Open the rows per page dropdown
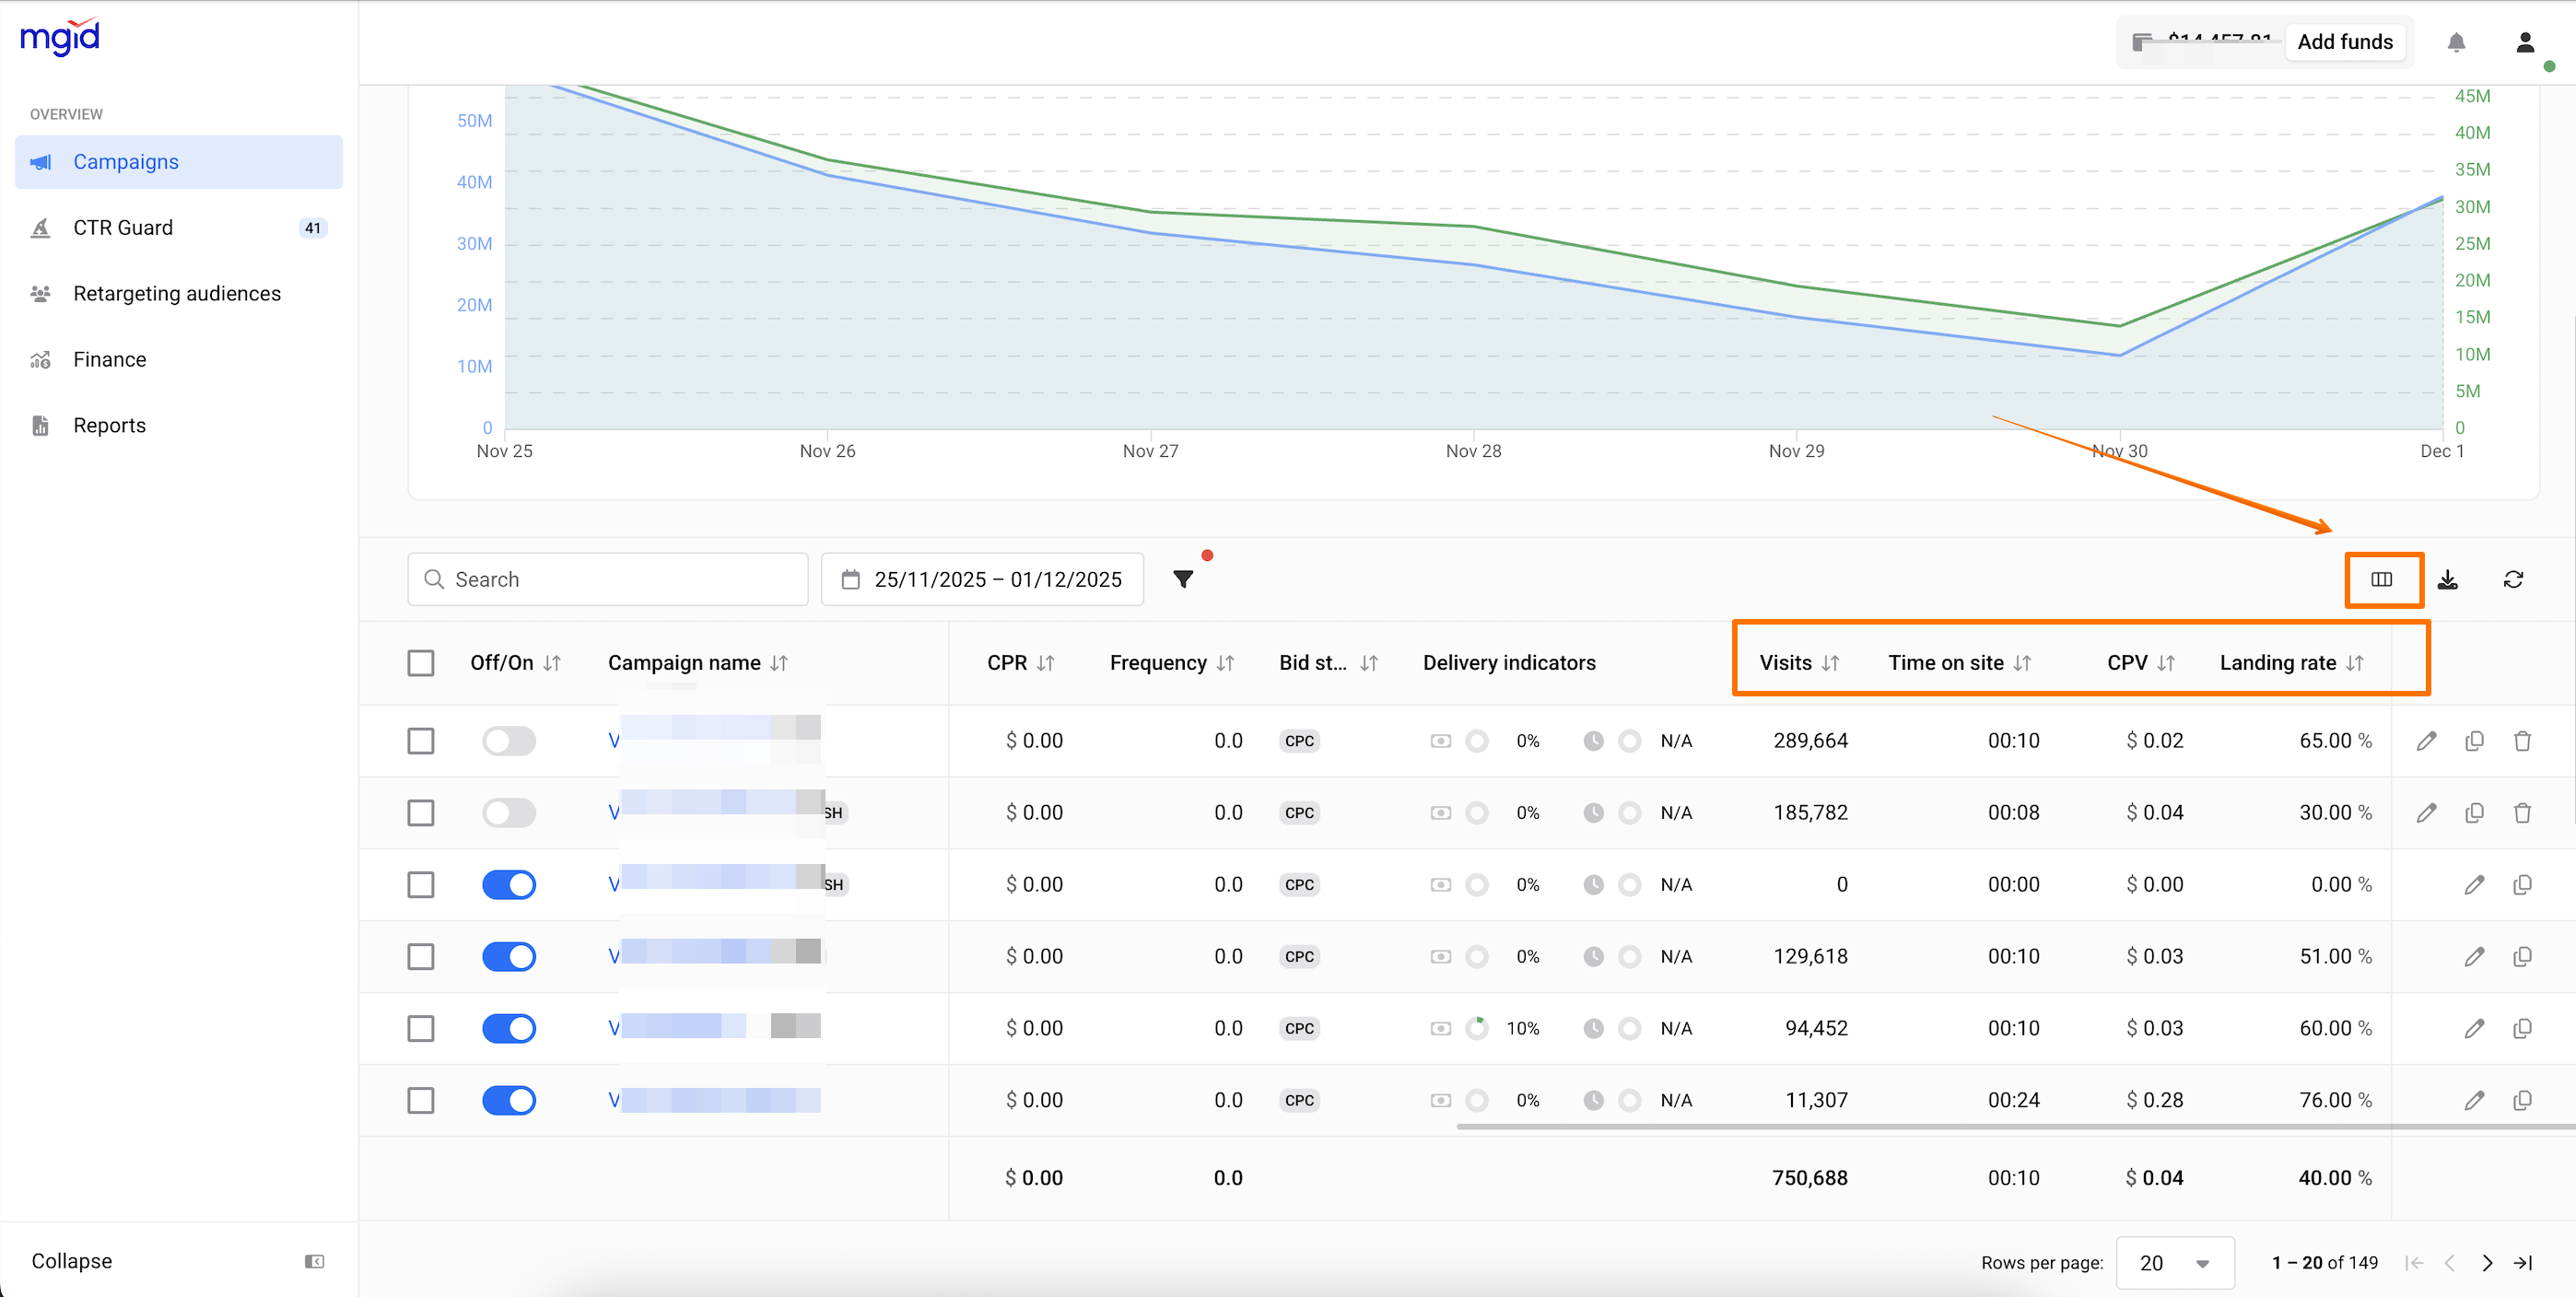Image resolution: width=2576 pixels, height=1297 pixels. (2174, 1263)
